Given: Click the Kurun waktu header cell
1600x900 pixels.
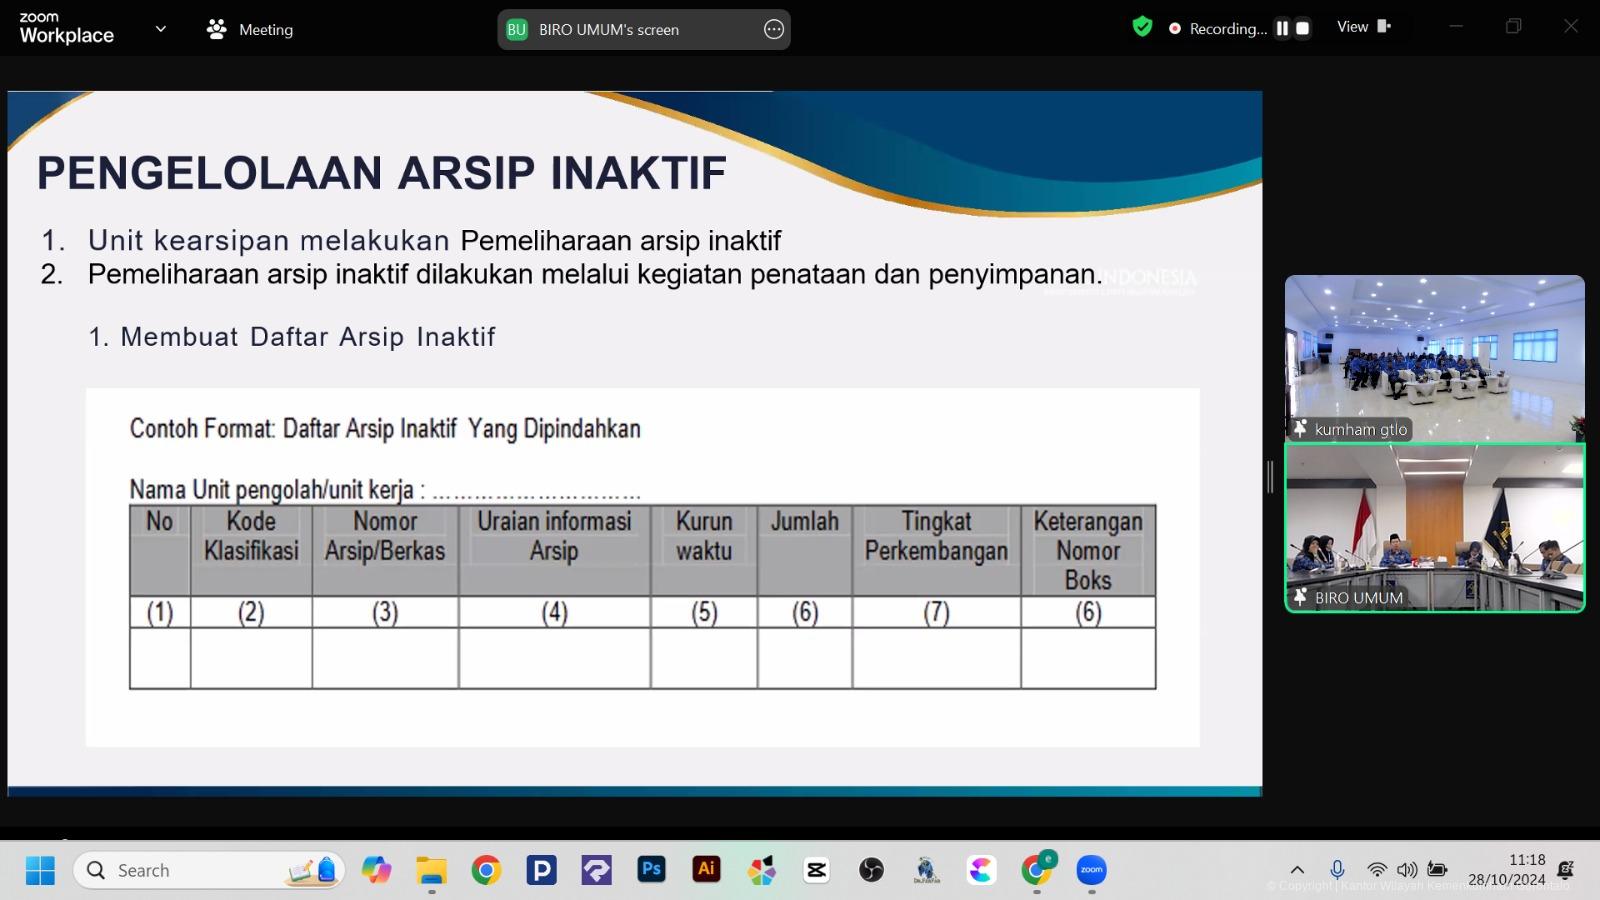Looking at the screenshot, I should [704, 550].
